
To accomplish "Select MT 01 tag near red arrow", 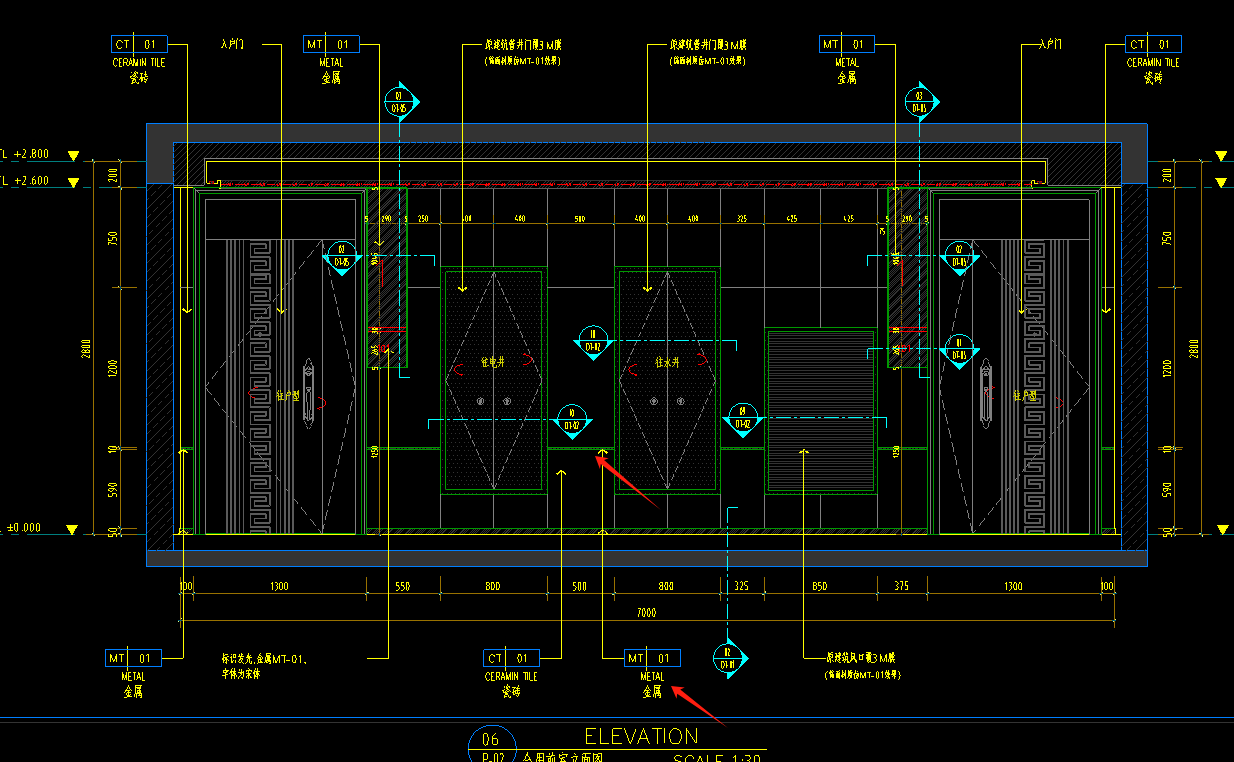I will pos(652,658).
